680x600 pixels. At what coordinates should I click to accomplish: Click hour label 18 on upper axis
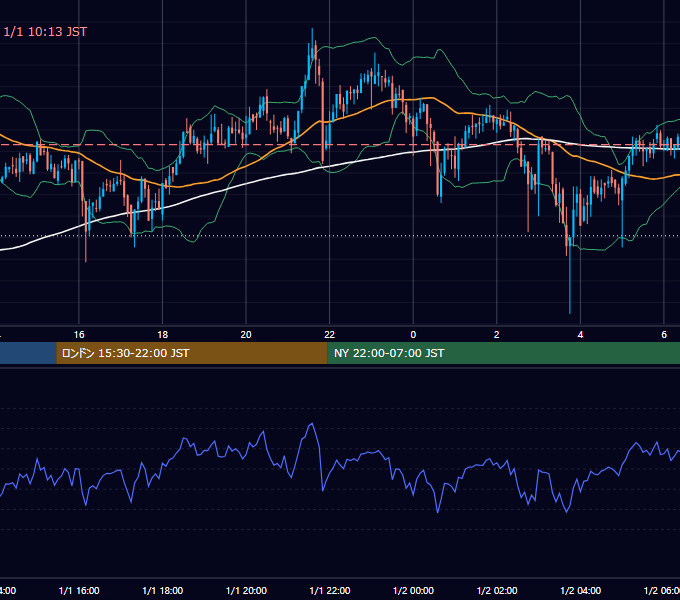pos(163,334)
